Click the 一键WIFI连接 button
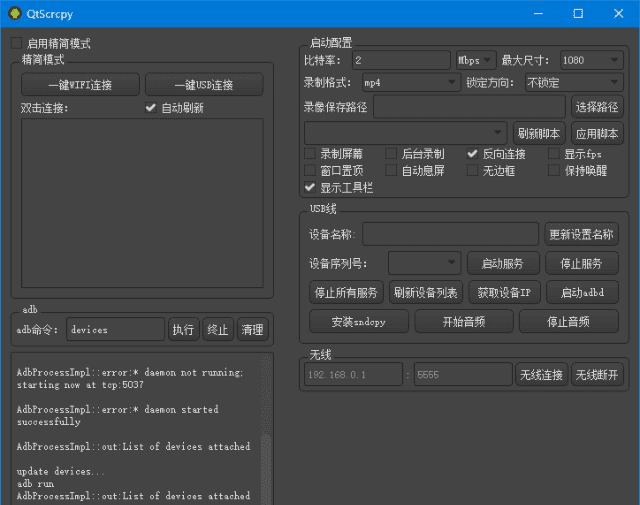Image resolution: width=640 pixels, height=505 pixels. pyautogui.click(x=80, y=85)
